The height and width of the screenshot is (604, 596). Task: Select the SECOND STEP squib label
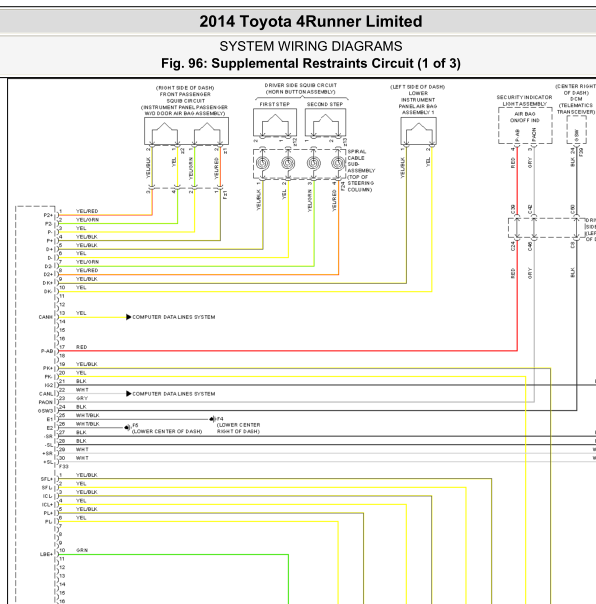(x=325, y=104)
